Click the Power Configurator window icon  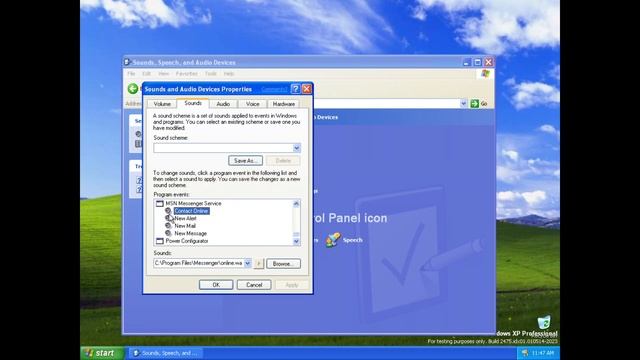160,241
